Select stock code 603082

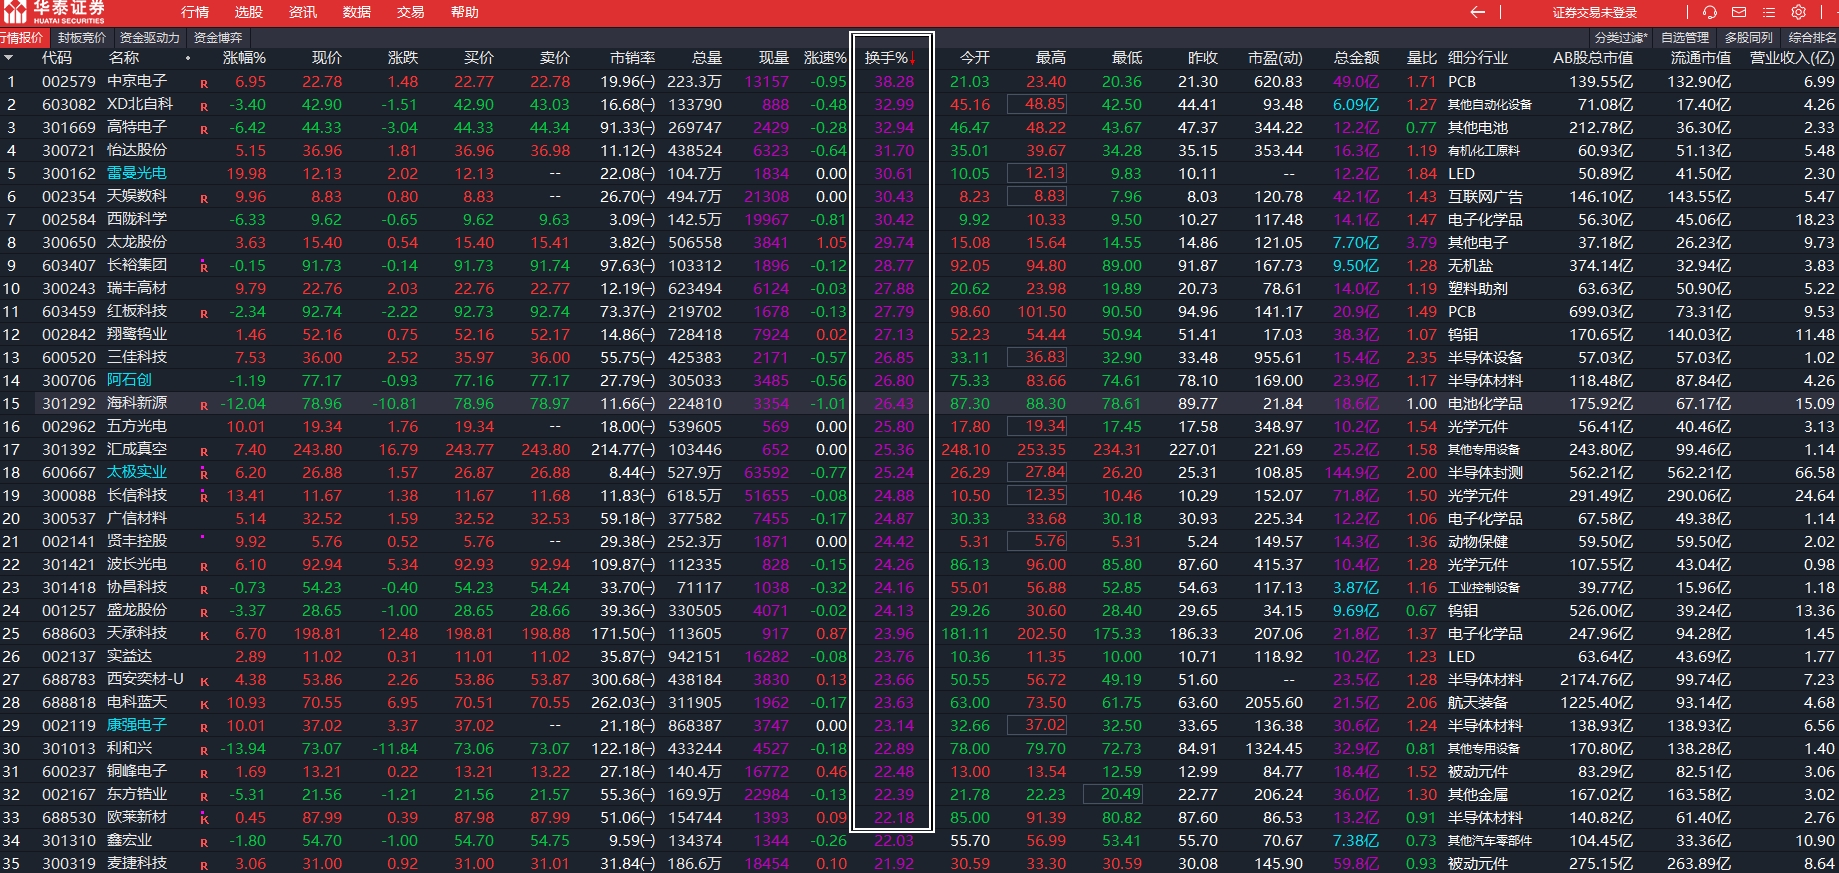[69, 104]
